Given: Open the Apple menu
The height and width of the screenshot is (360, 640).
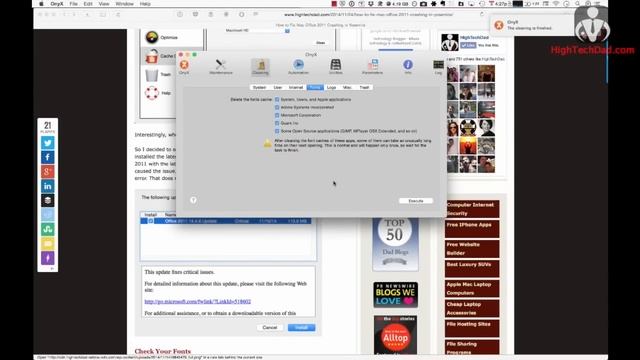Looking at the screenshot, I should coord(41,4).
